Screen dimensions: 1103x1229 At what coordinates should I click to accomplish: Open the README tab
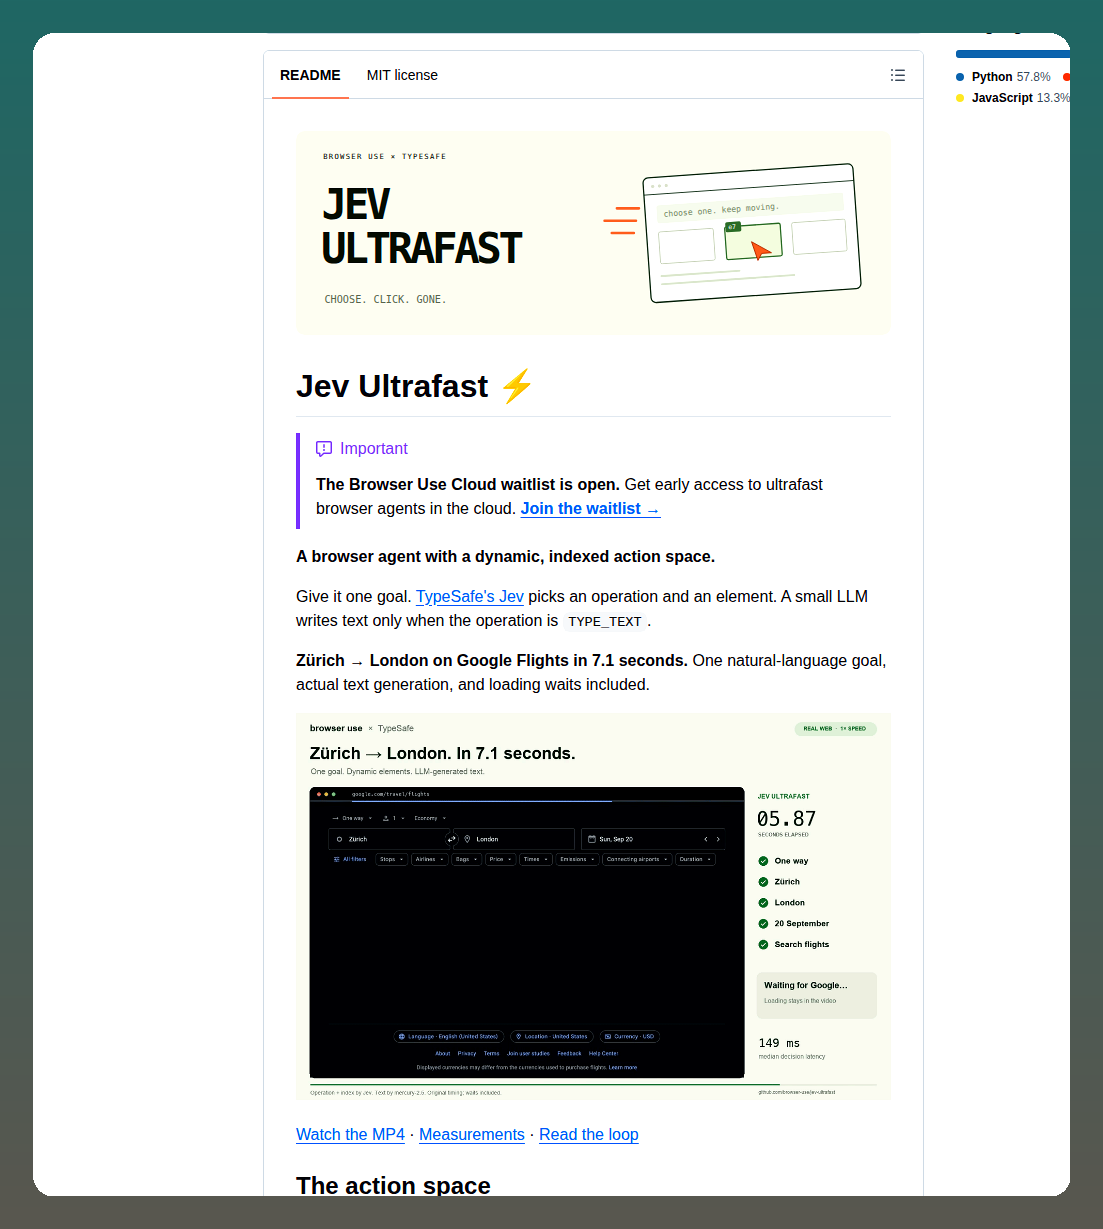point(310,75)
